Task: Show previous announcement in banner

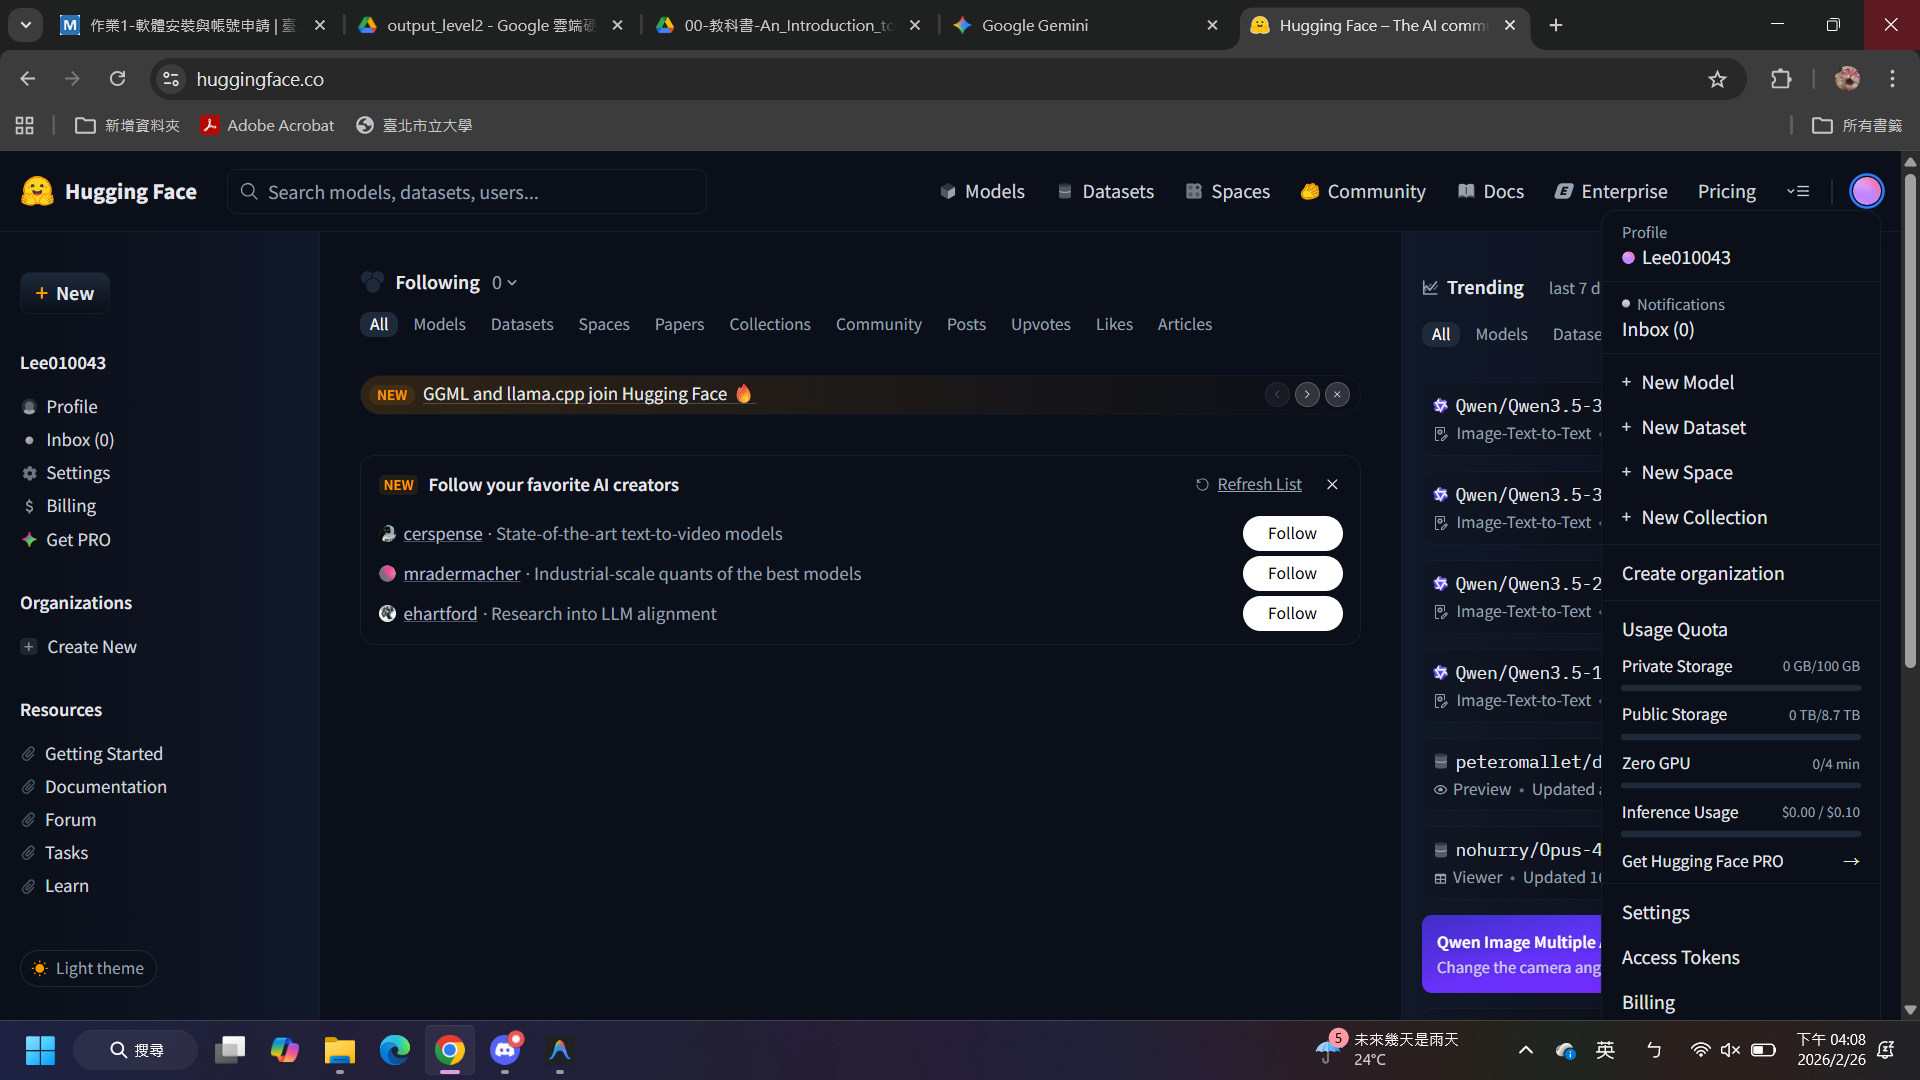Action: [1277, 394]
